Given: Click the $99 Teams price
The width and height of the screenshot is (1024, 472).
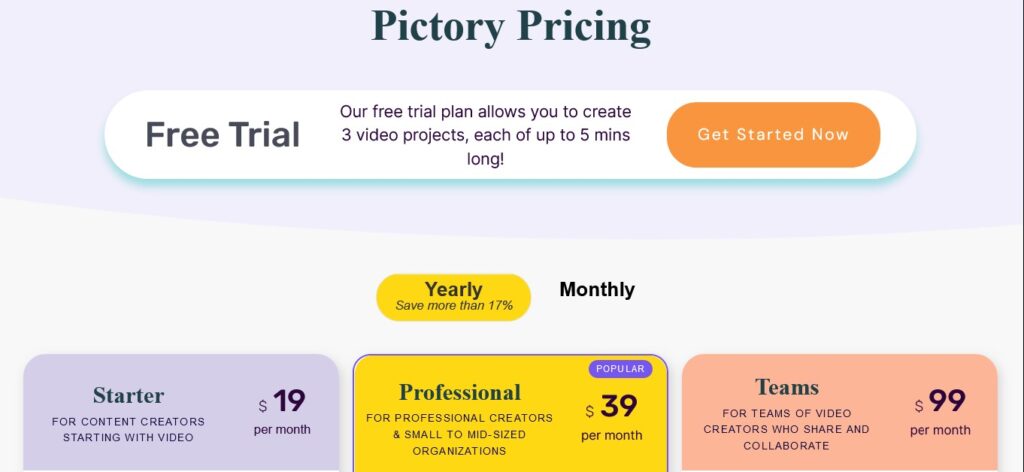Looking at the screenshot, I should [x=941, y=401].
